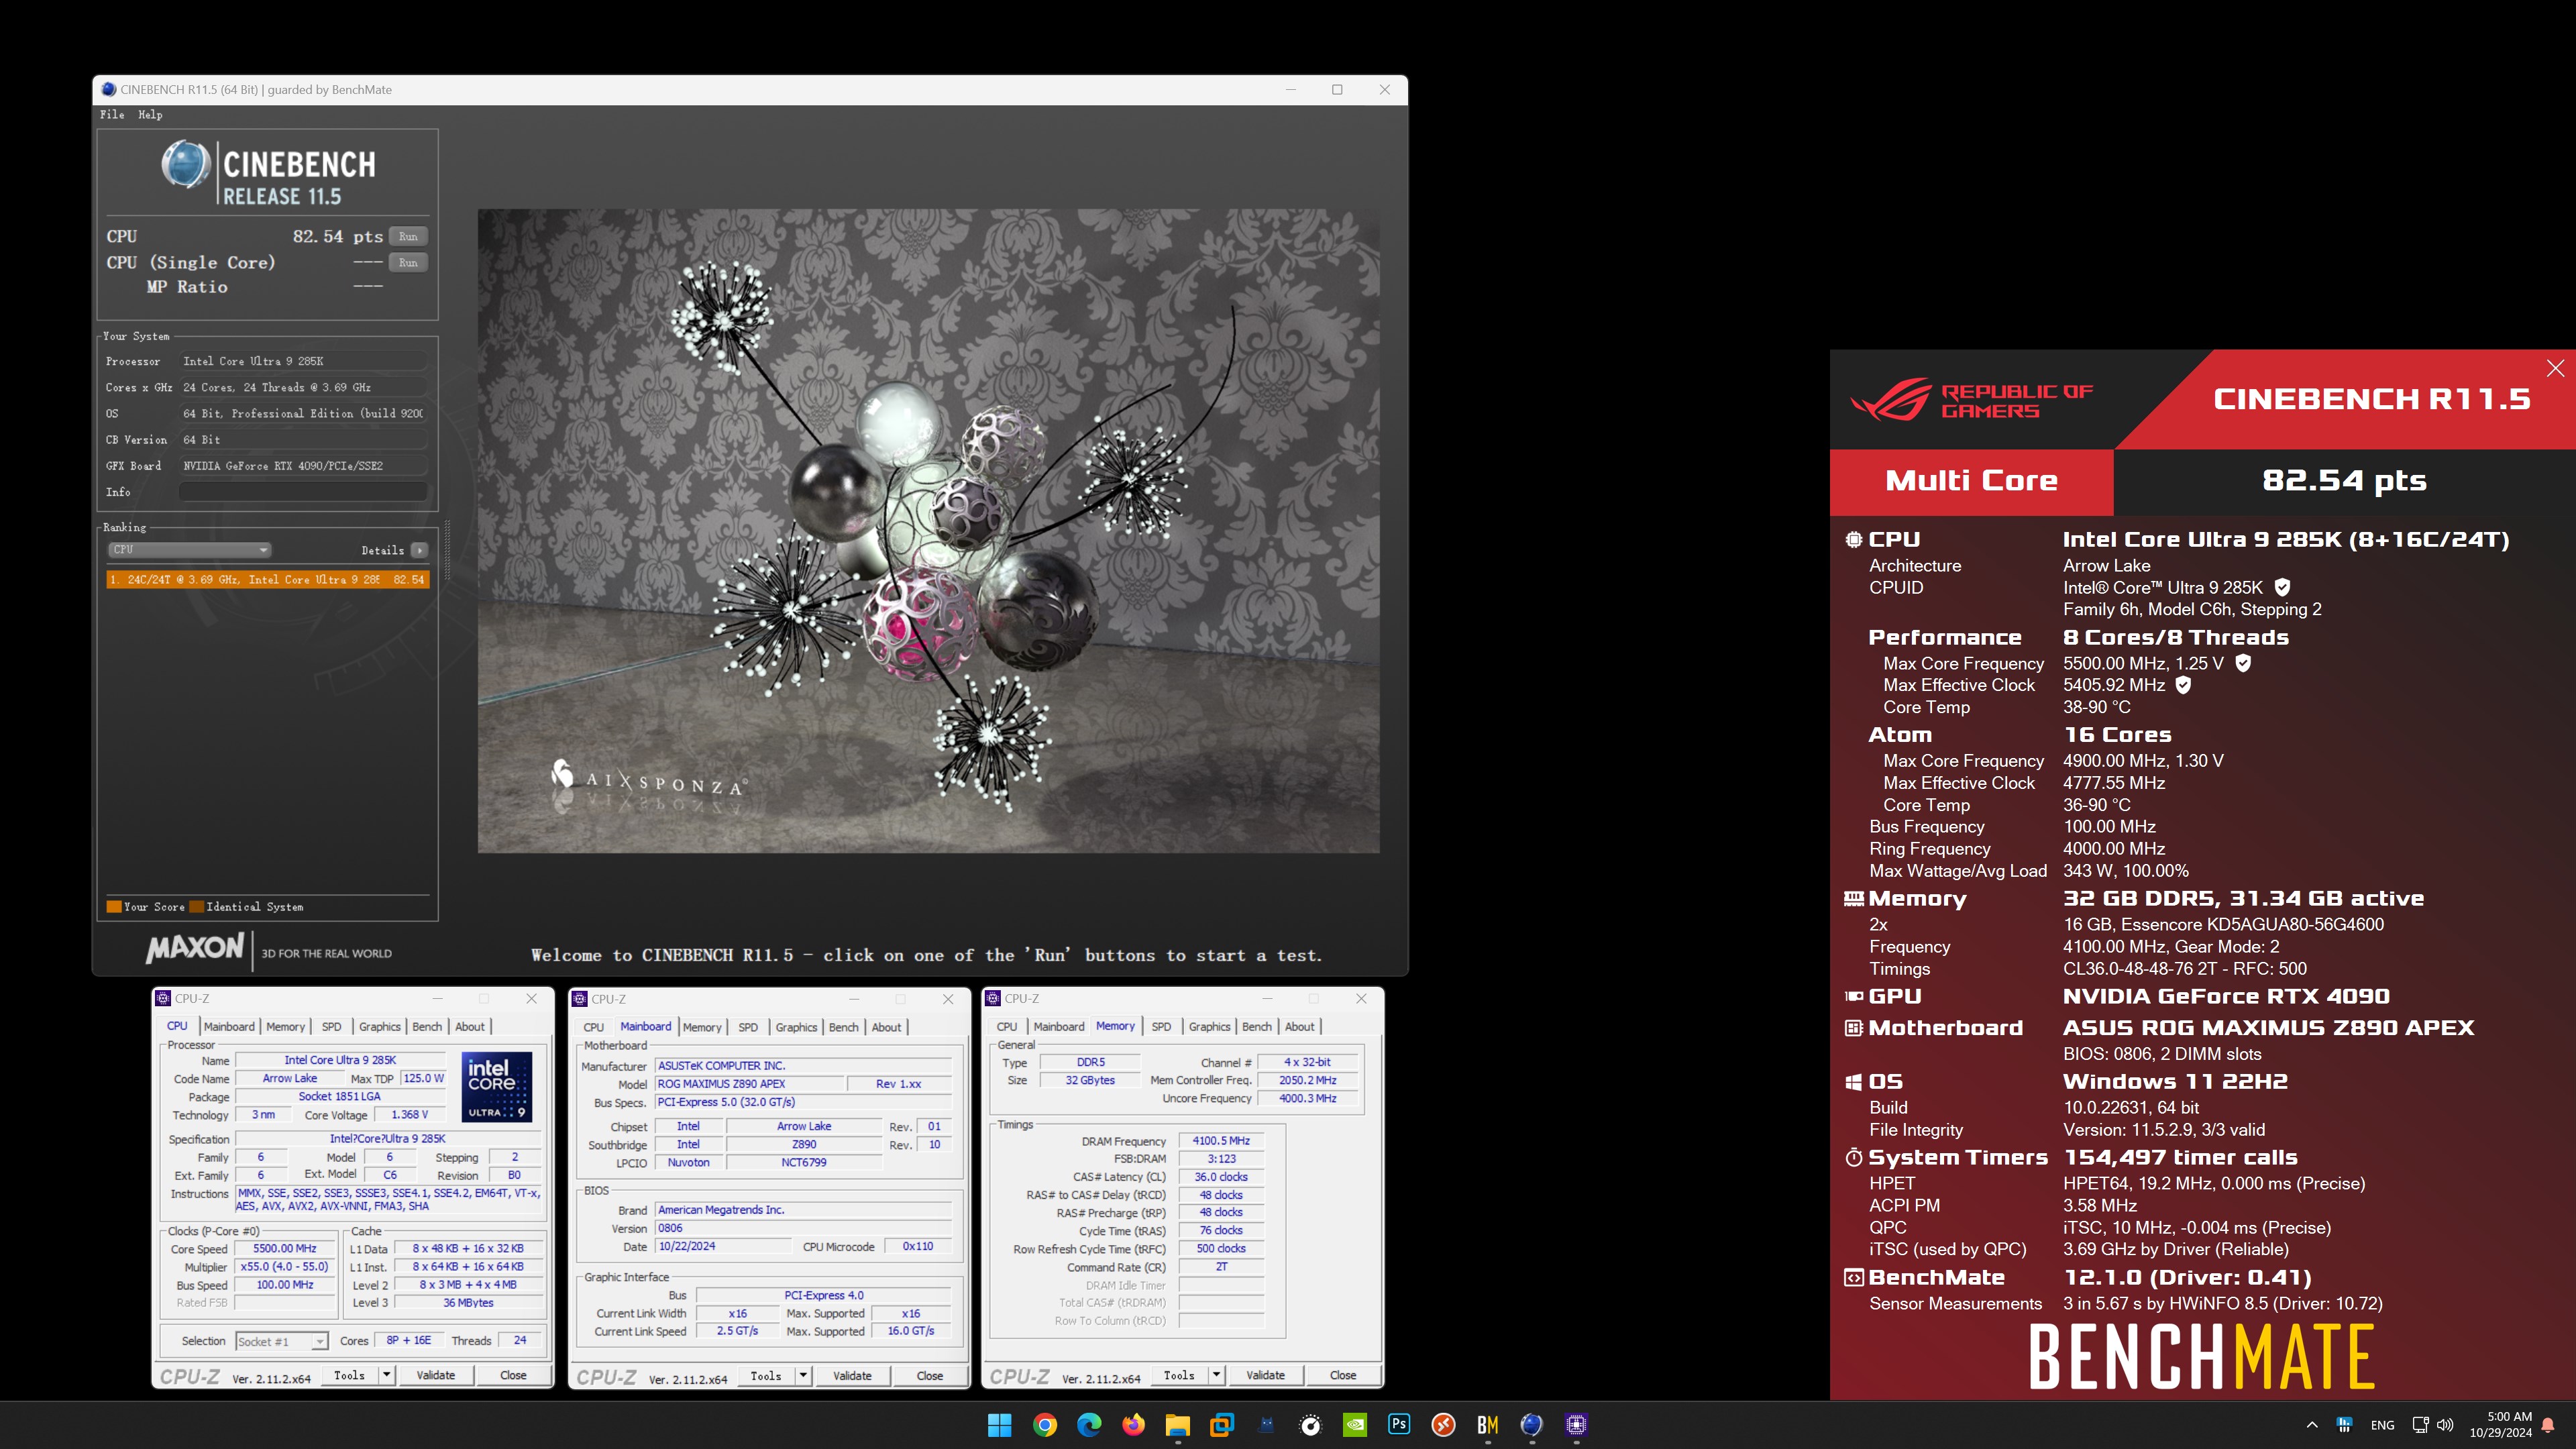Switch to SPD tab in the middle CPU-Z window
This screenshot has height=1449, width=2576.
point(748,1027)
